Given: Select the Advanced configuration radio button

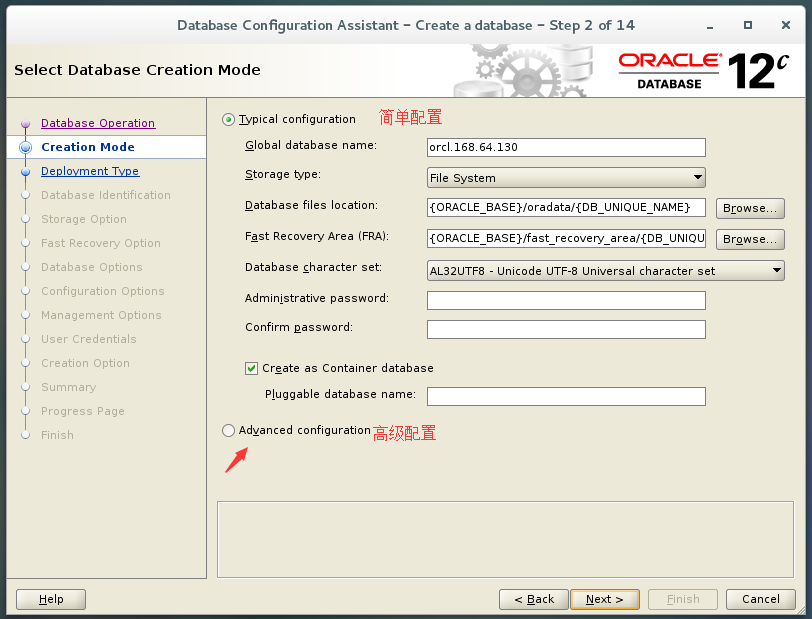Looking at the screenshot, I should pyautogui.click(x=228, y=430).
